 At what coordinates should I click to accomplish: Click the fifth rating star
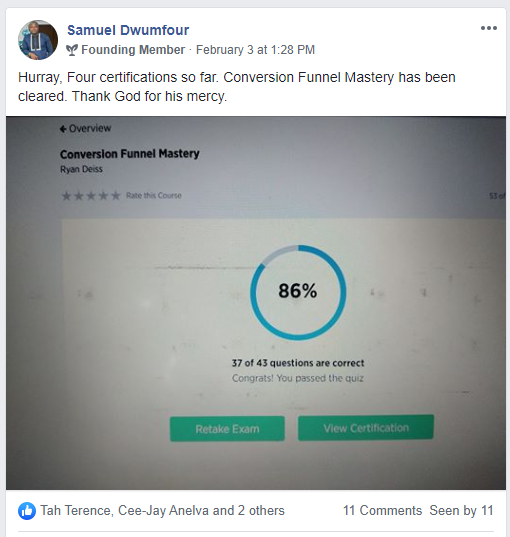(x=116, y=196)
